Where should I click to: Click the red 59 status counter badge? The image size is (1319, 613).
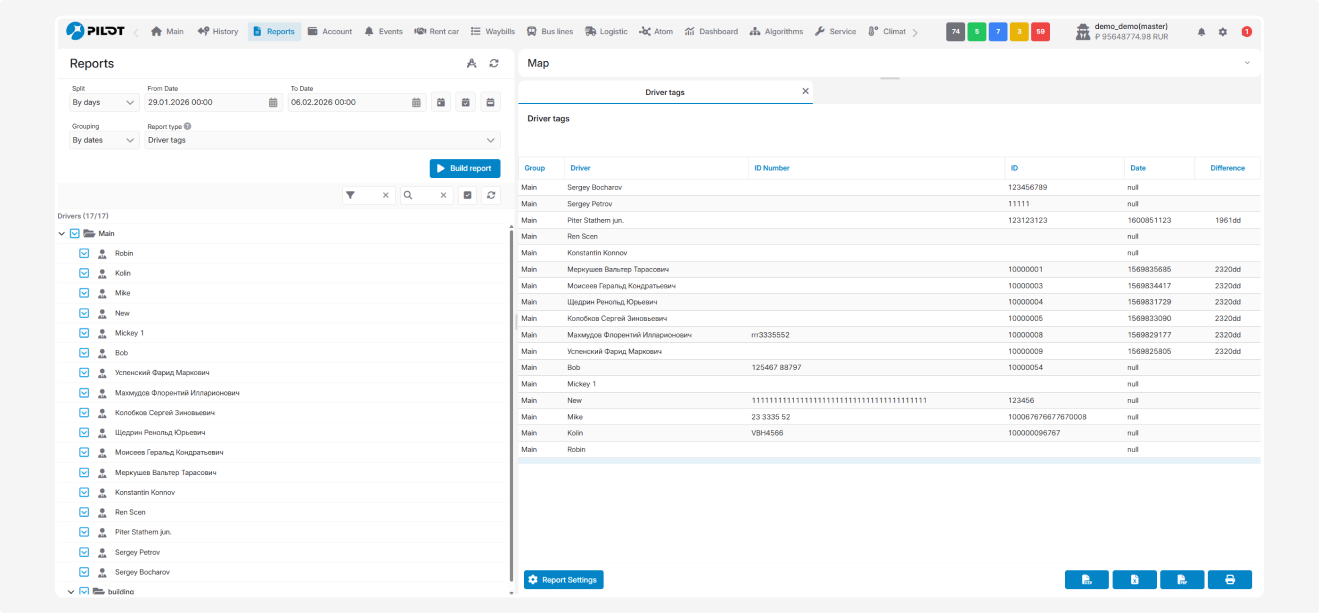1040,32
